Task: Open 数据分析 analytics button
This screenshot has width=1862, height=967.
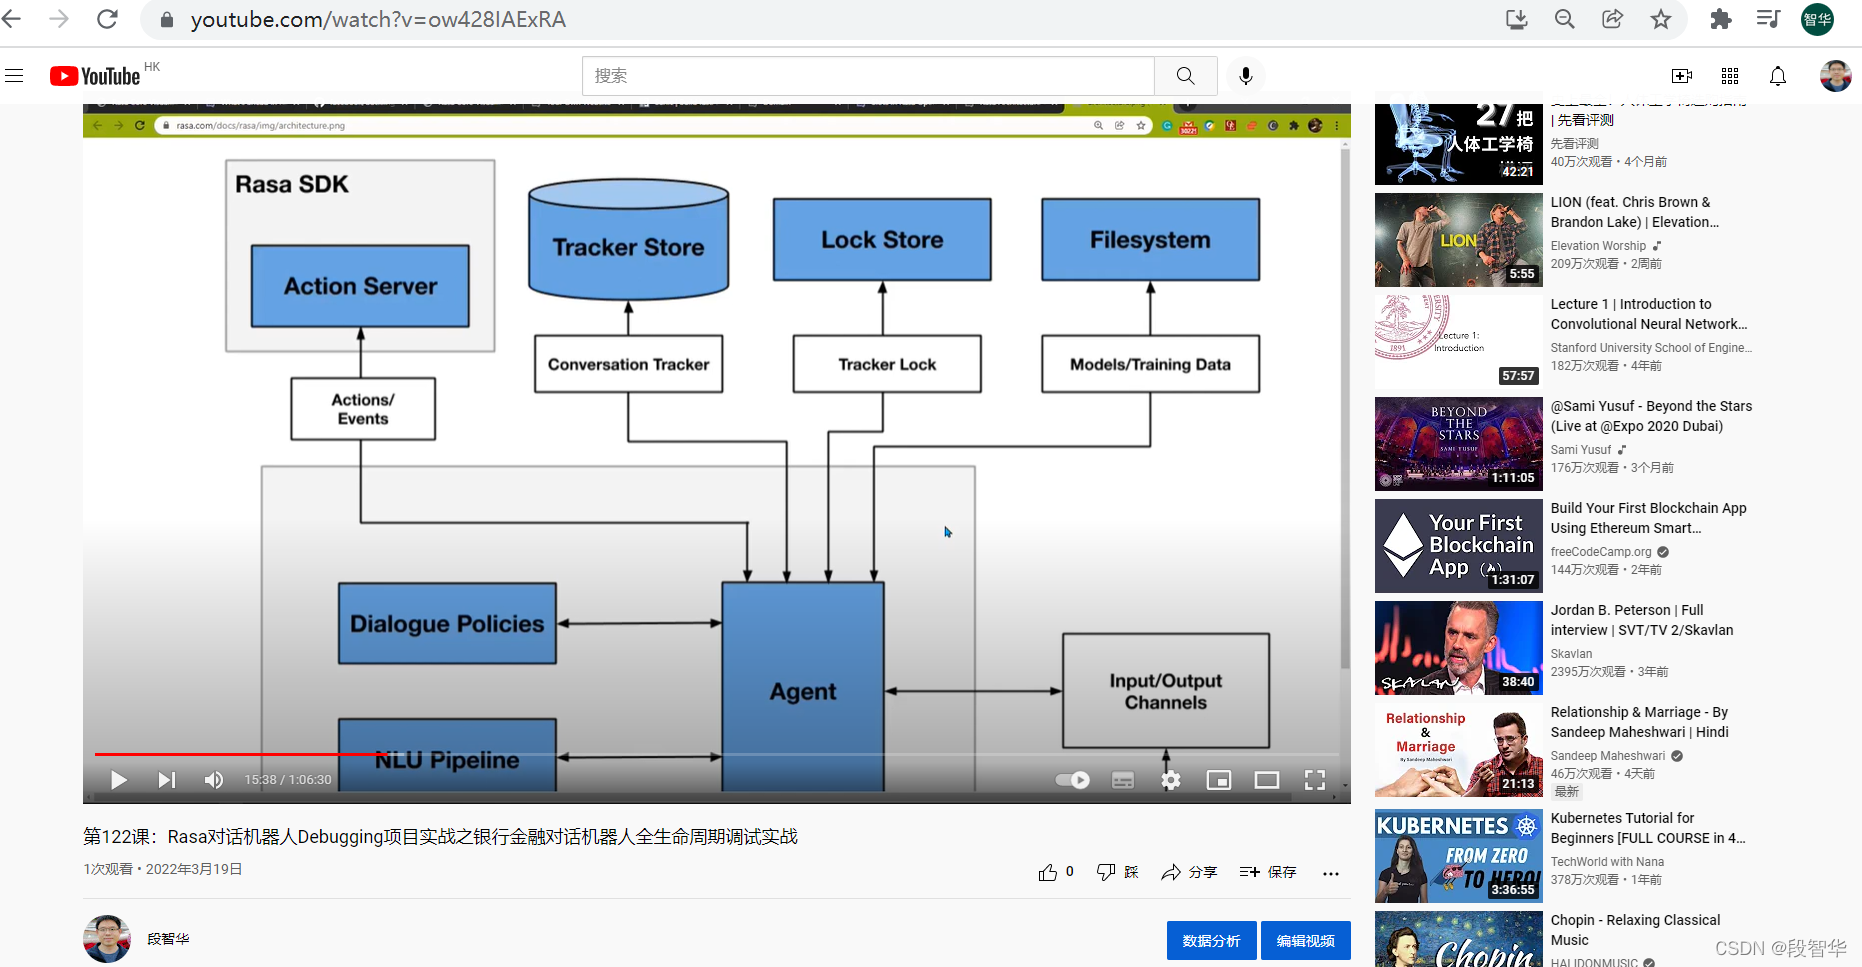Action: [1211, 940]
